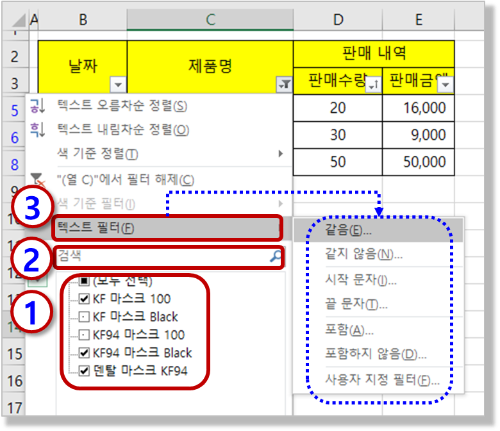Choose 끝 문자 text filter option
The image size is (500, 431).
pos(378,304)
